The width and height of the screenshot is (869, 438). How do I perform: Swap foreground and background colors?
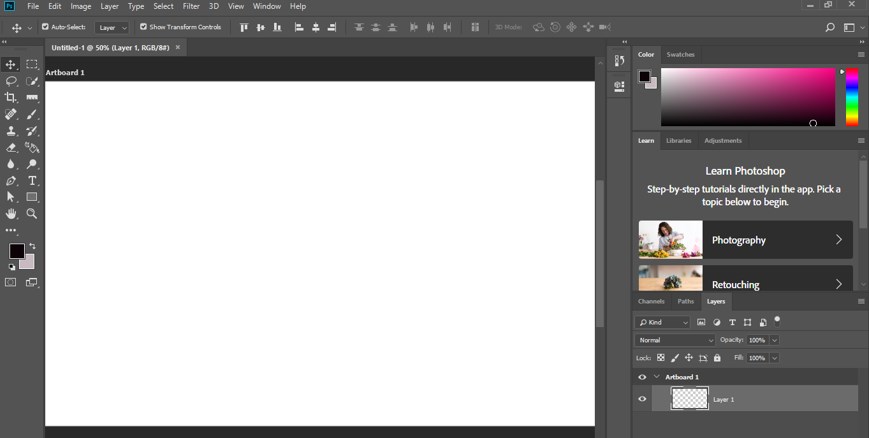(32, 246)
